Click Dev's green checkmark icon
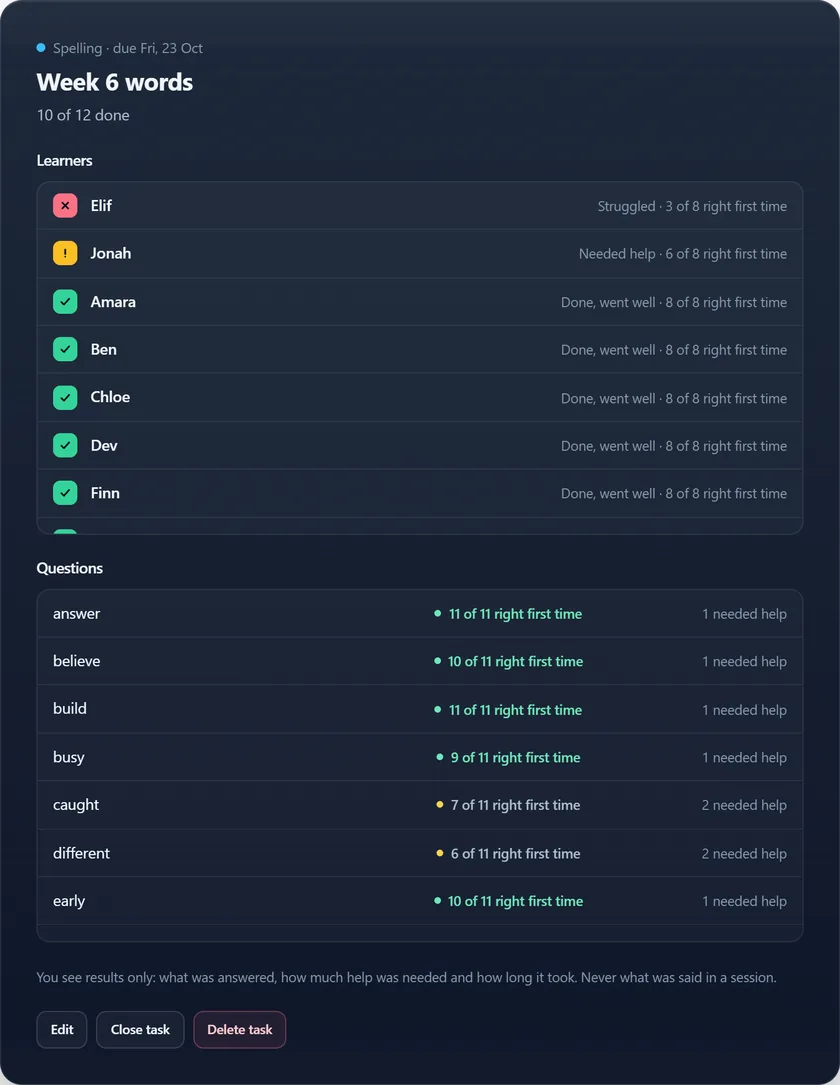 (x=65, y=446)
